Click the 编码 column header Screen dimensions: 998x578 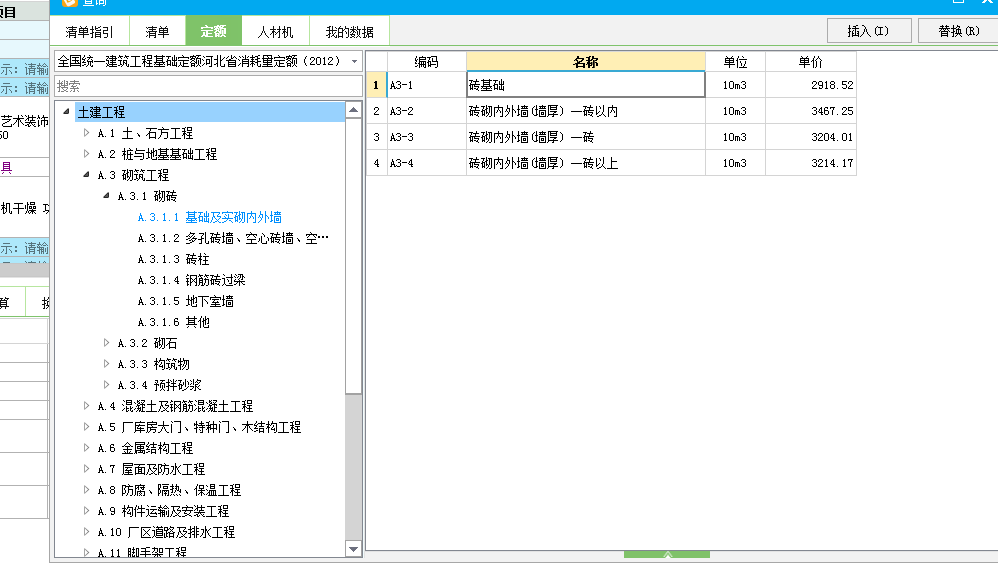426,62
